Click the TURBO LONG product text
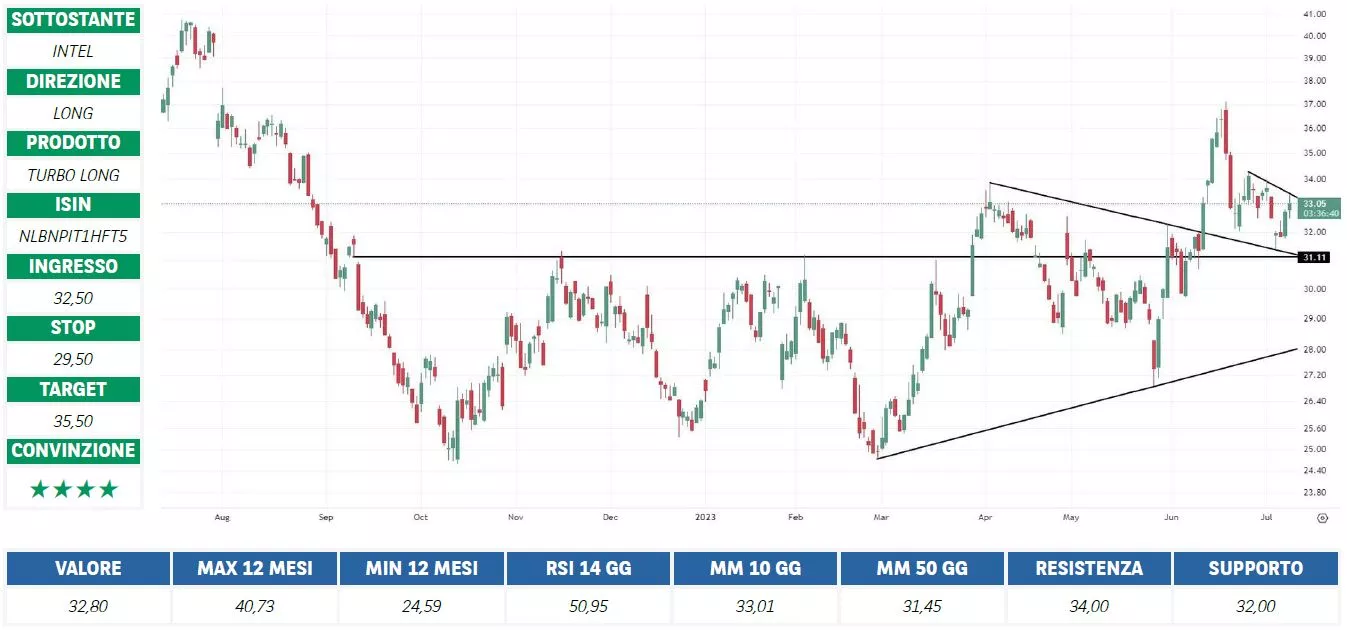Viewport: 1347px width, 630px height. [73, 175]
